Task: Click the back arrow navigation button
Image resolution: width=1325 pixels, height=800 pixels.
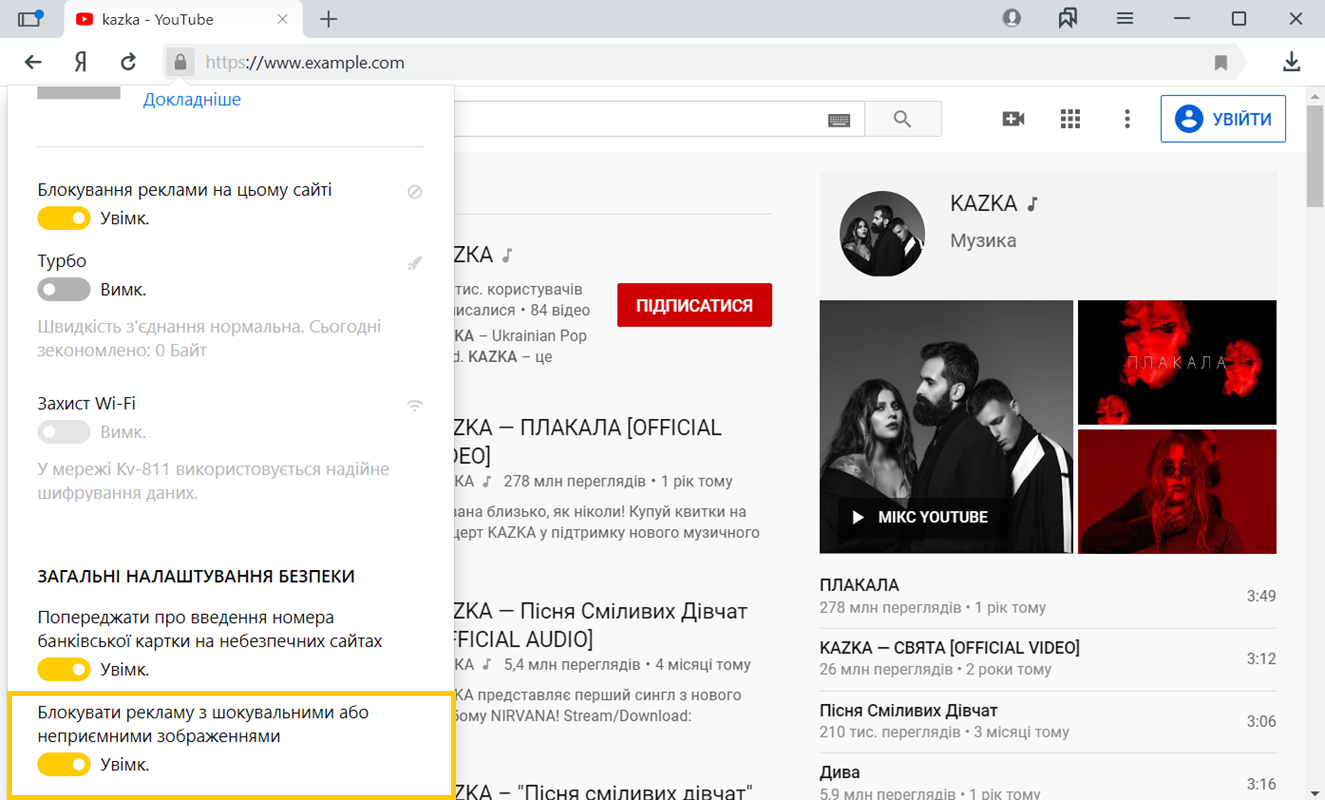Action: 33,62
